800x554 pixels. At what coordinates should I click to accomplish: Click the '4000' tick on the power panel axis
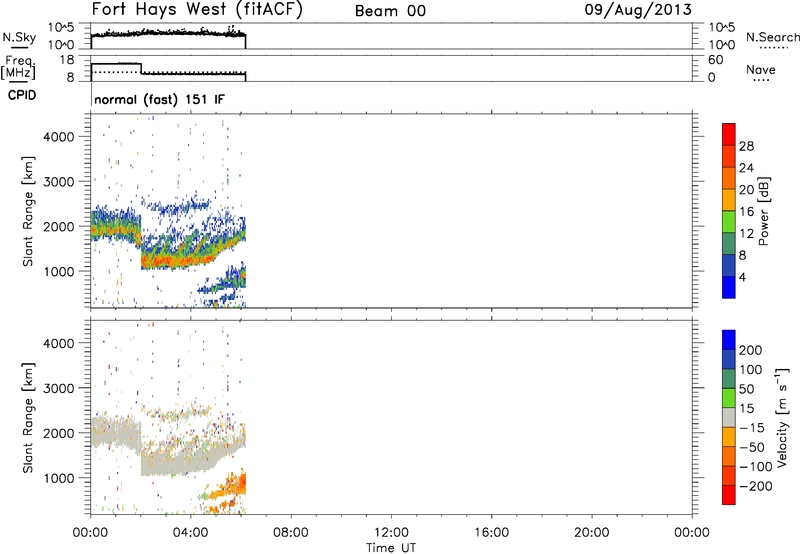click(x=58, y=137)
